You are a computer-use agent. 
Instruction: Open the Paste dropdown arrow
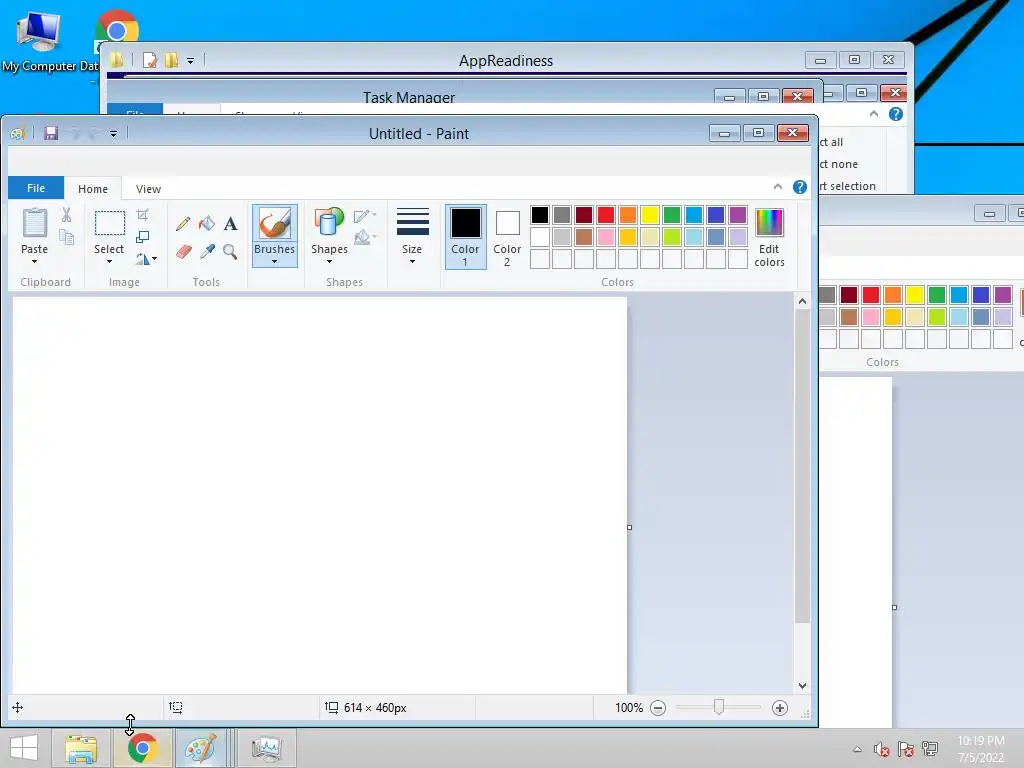(x=35, y=262)
